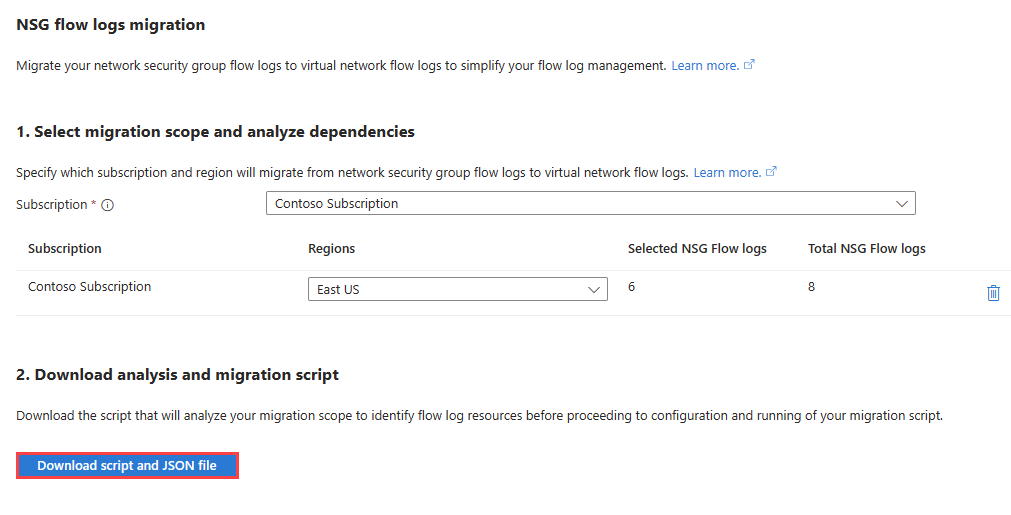Click external-link icon after section 1 Learn more
The height and width of the screenshot is (515, 1011).
point(771,172)
